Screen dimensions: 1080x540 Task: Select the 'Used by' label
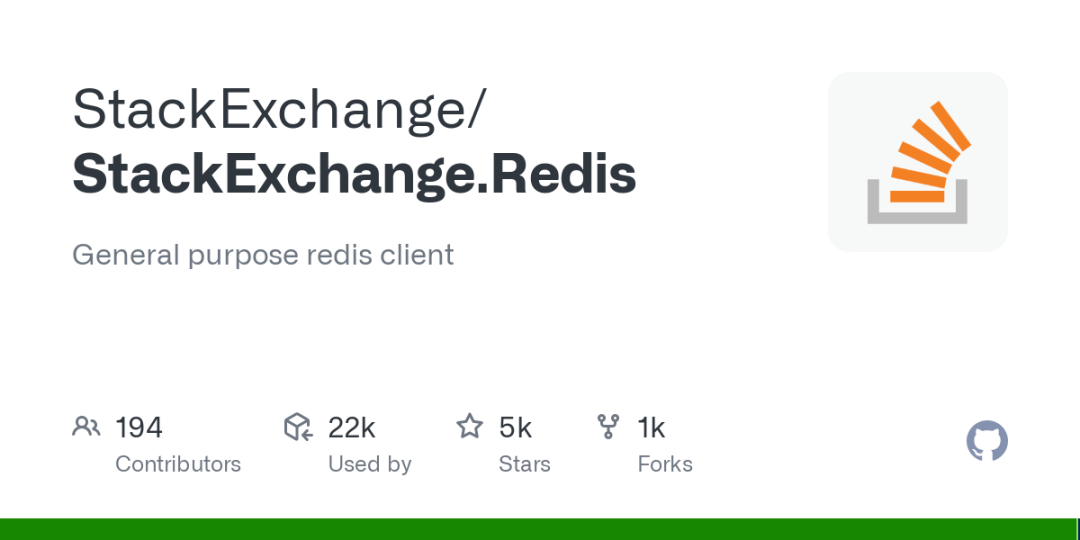tap(369, 464)
